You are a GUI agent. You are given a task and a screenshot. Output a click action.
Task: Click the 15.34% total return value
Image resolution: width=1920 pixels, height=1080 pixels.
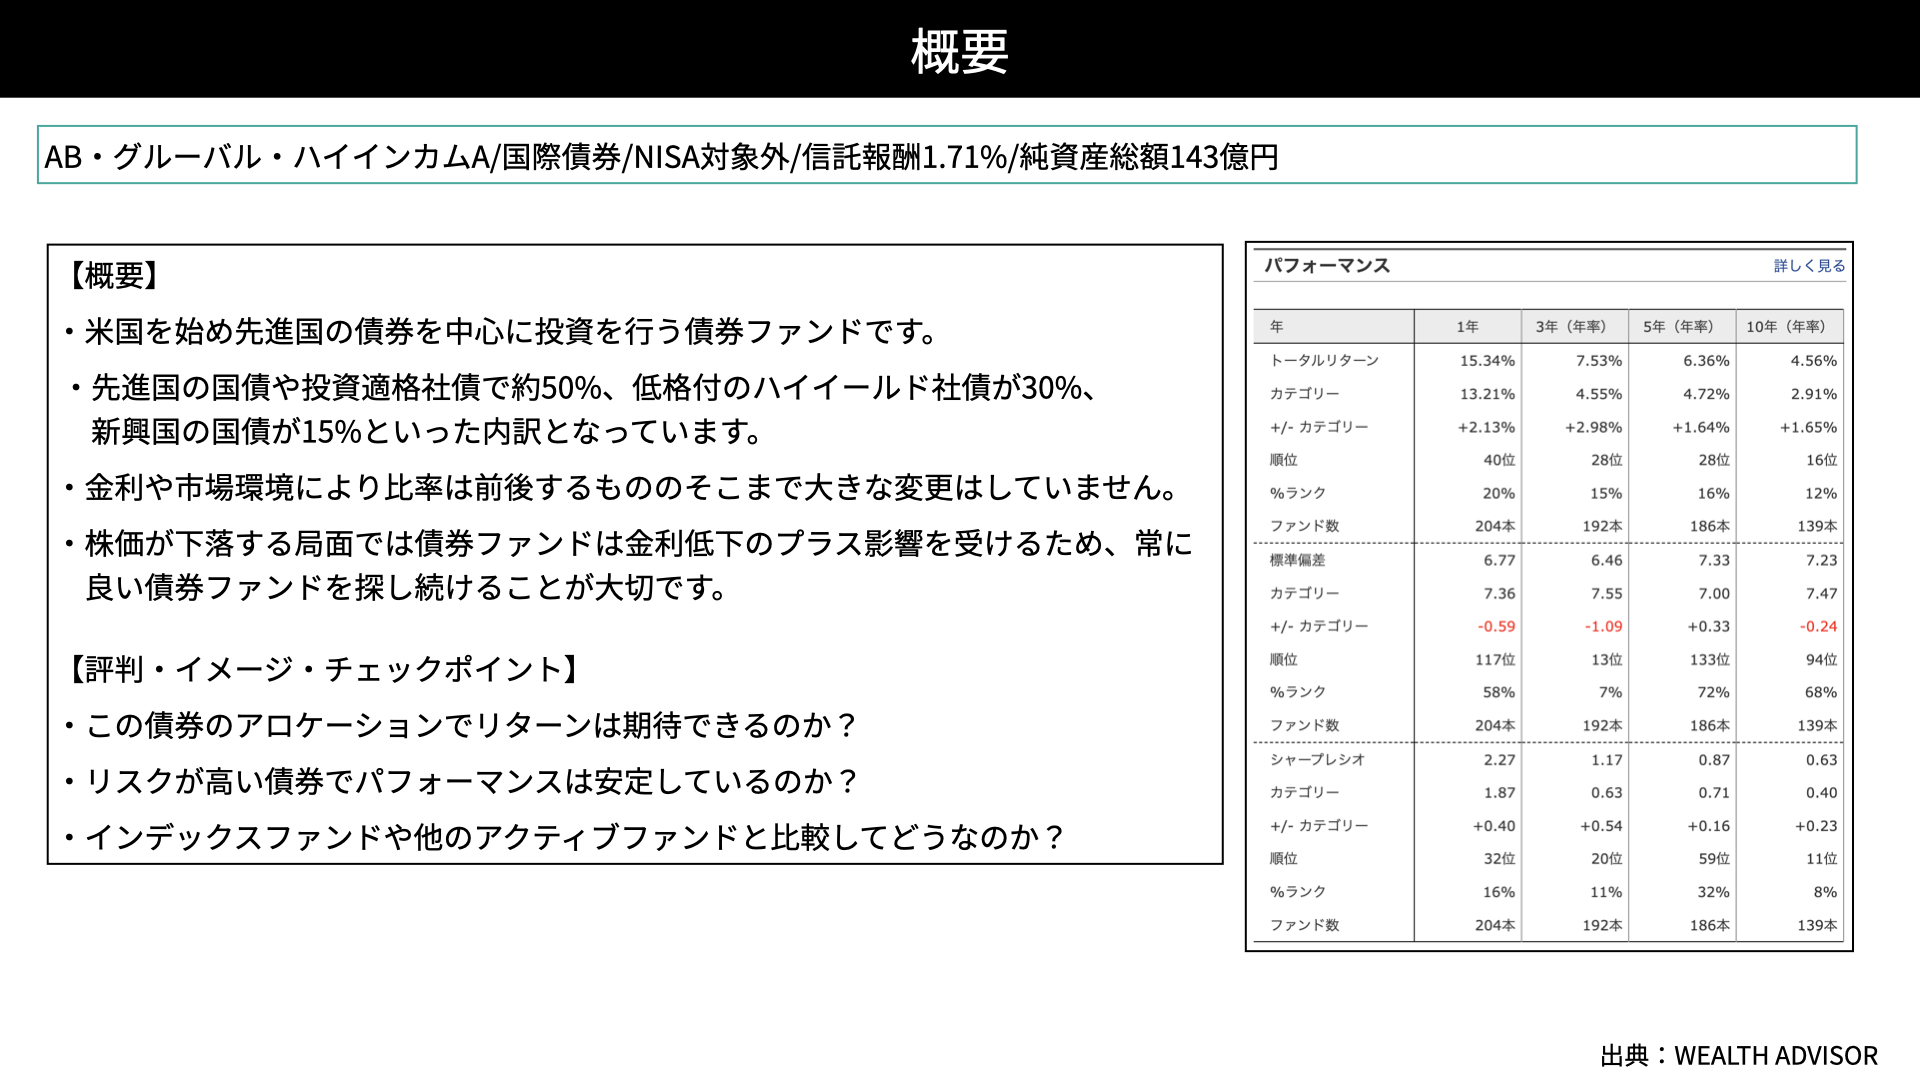coord(1487,361)
